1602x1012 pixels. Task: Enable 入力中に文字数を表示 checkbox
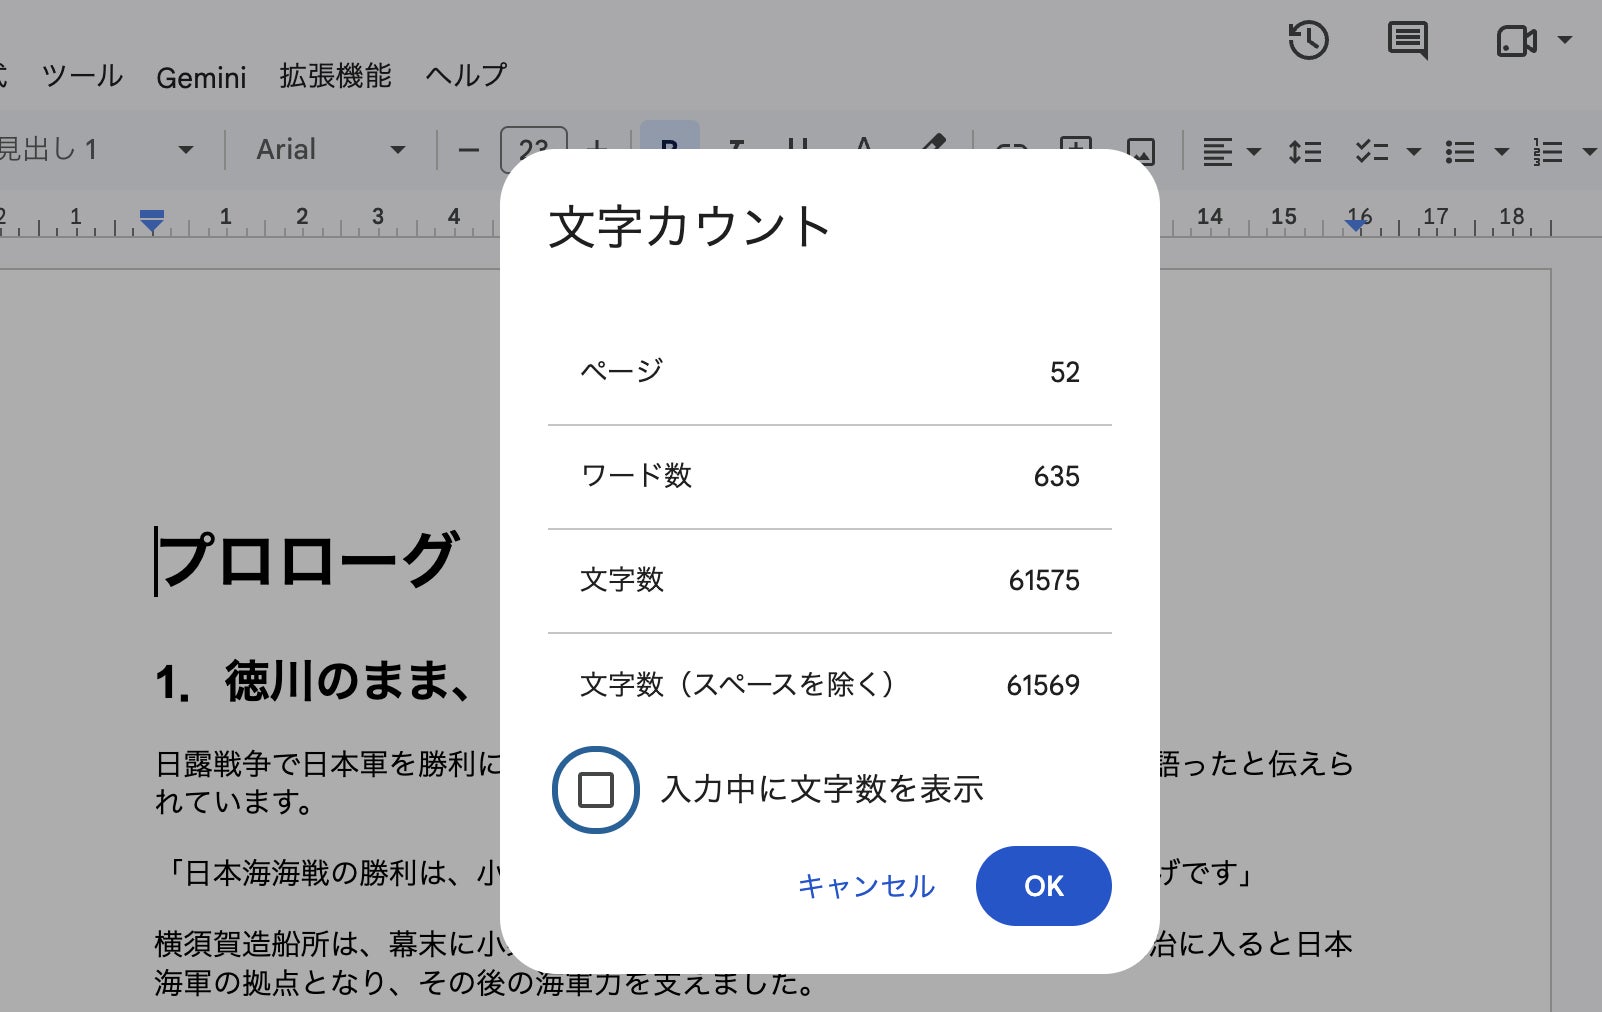click(596, 790)
